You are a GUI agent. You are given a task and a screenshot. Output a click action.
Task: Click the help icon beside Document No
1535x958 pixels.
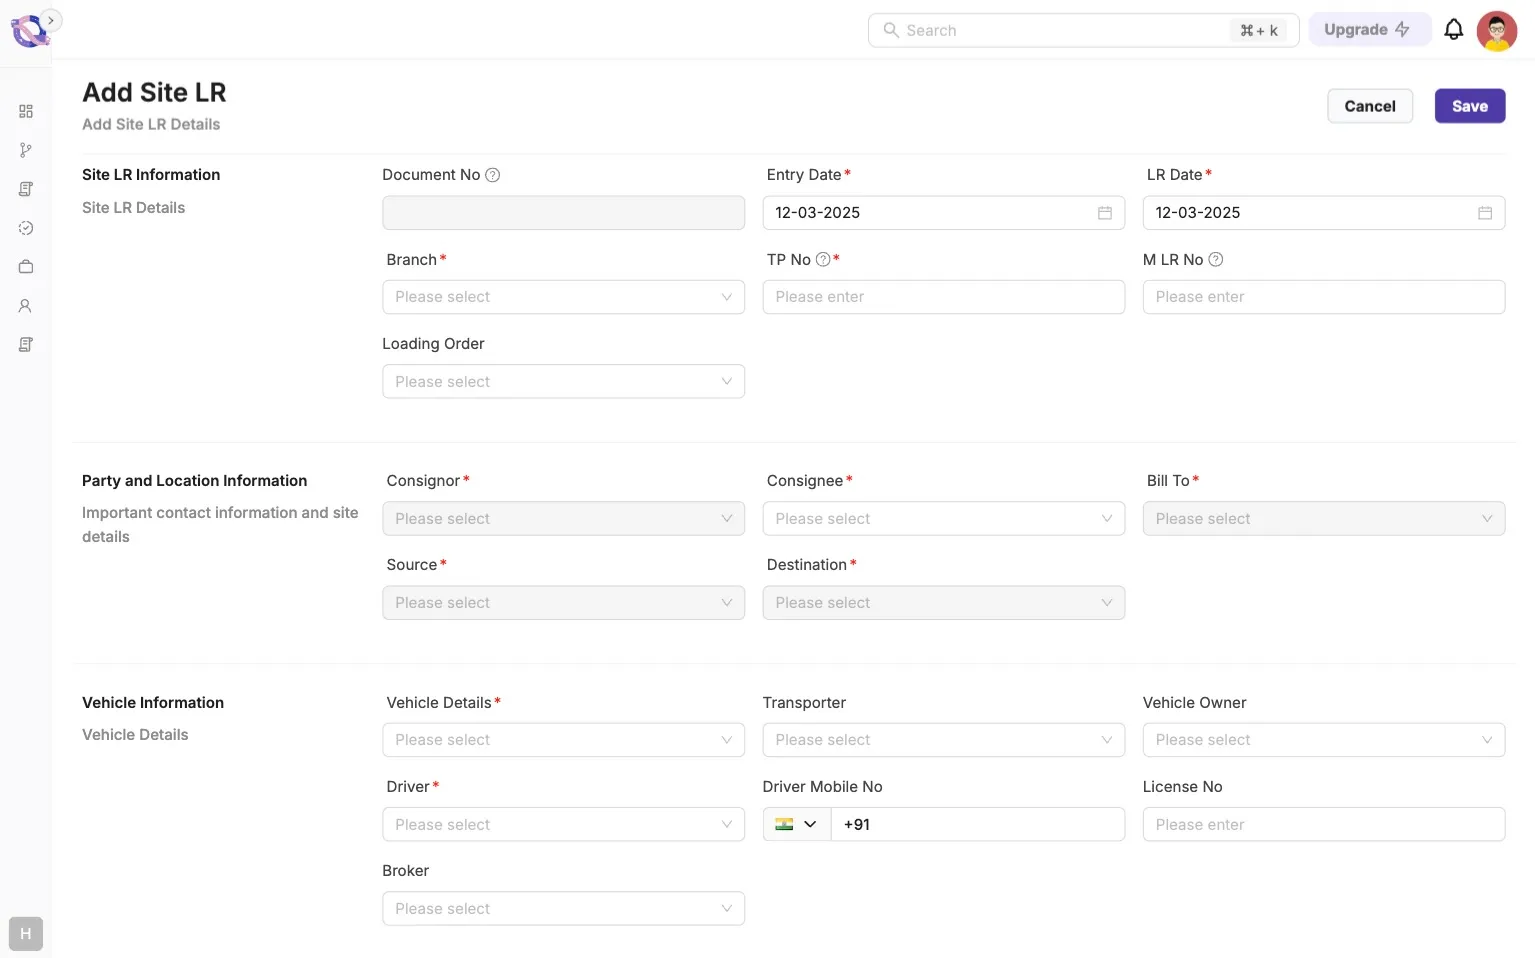pos(492,175)
